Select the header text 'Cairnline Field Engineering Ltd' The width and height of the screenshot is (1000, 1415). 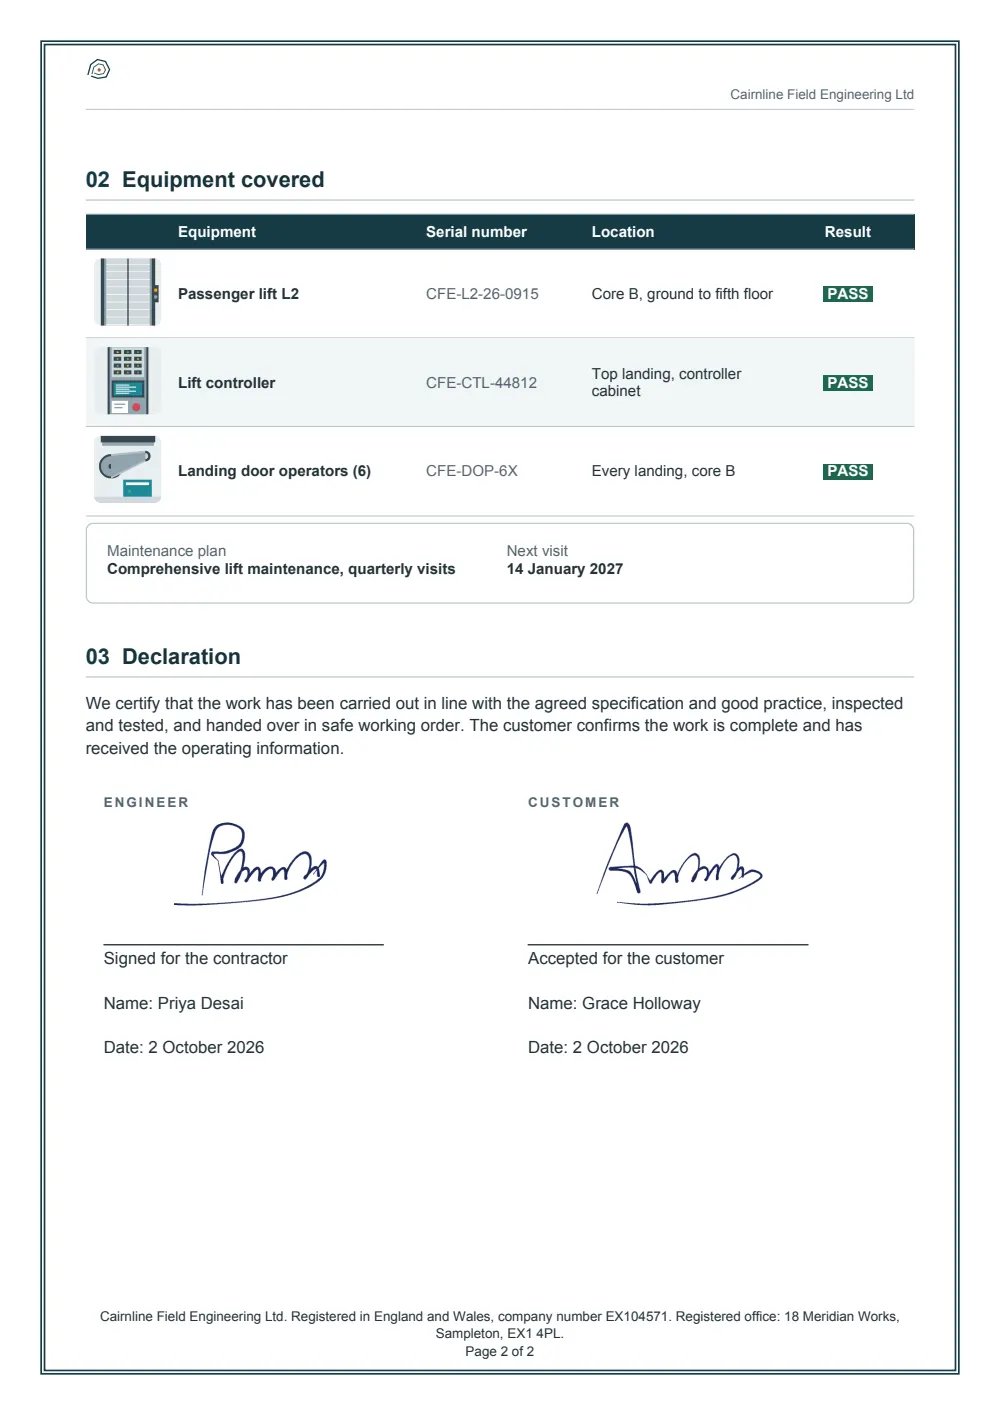(822, 94)
